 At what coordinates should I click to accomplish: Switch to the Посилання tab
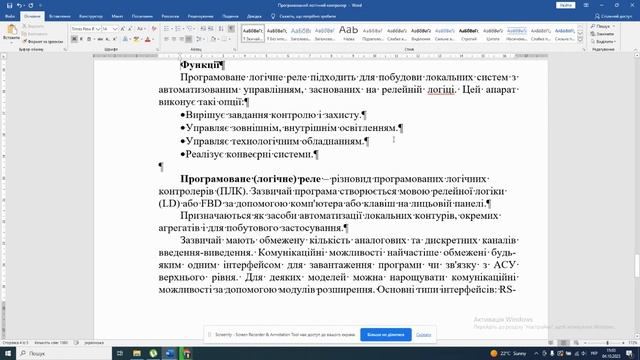[x=142, y=16]
